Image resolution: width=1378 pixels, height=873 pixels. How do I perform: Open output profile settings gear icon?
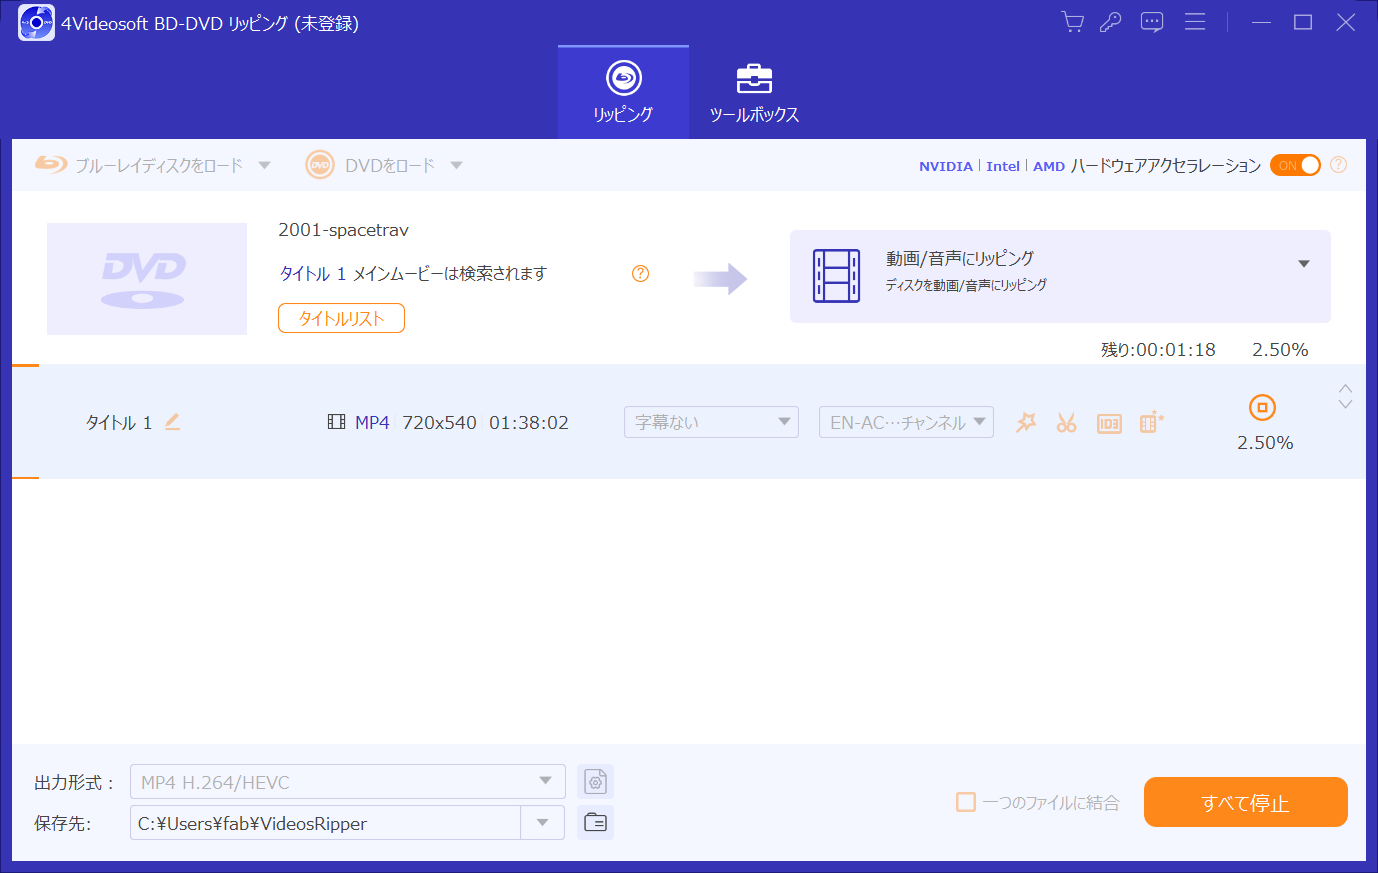595,781
